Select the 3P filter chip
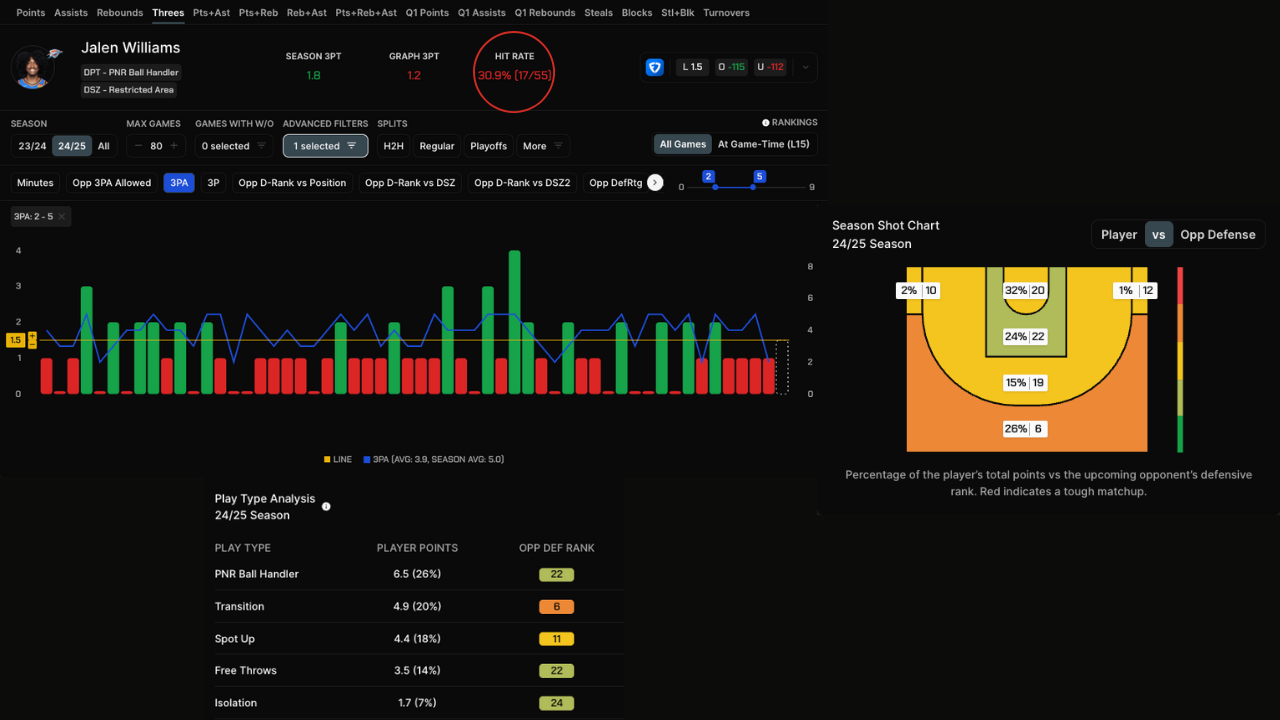Viewport: 1280px width, 720px height. [213, 183]
